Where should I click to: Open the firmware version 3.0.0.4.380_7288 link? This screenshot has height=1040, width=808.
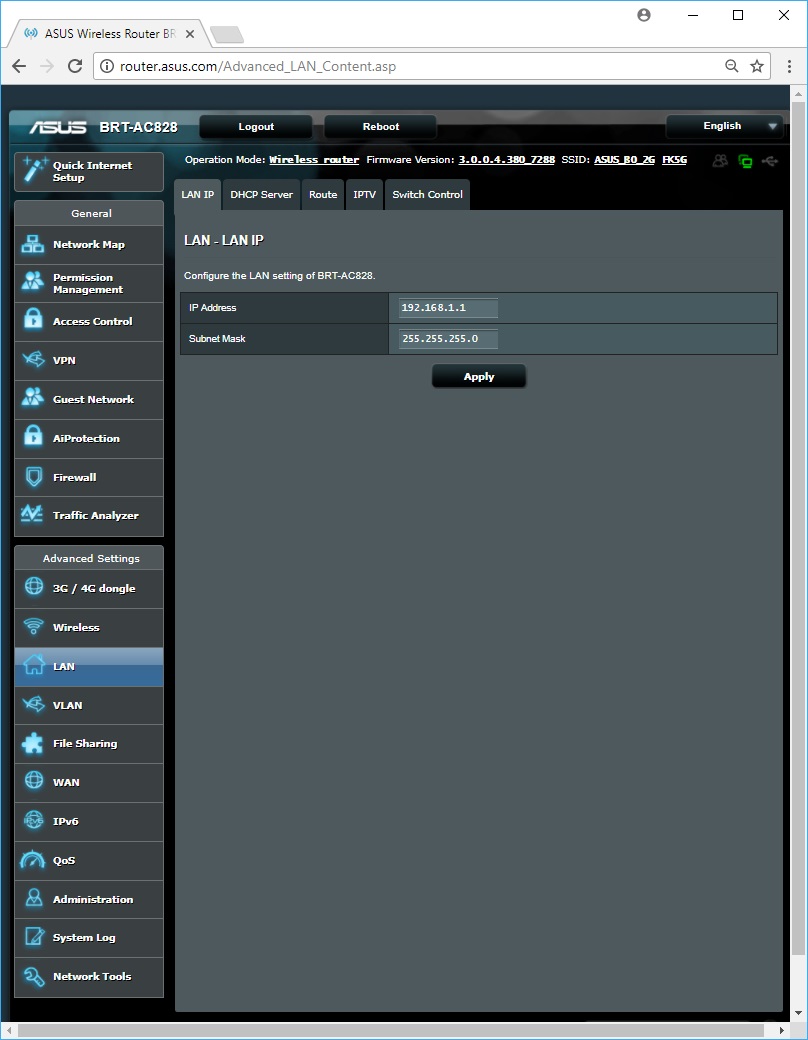pyautogui.click(x=506, y=160)
